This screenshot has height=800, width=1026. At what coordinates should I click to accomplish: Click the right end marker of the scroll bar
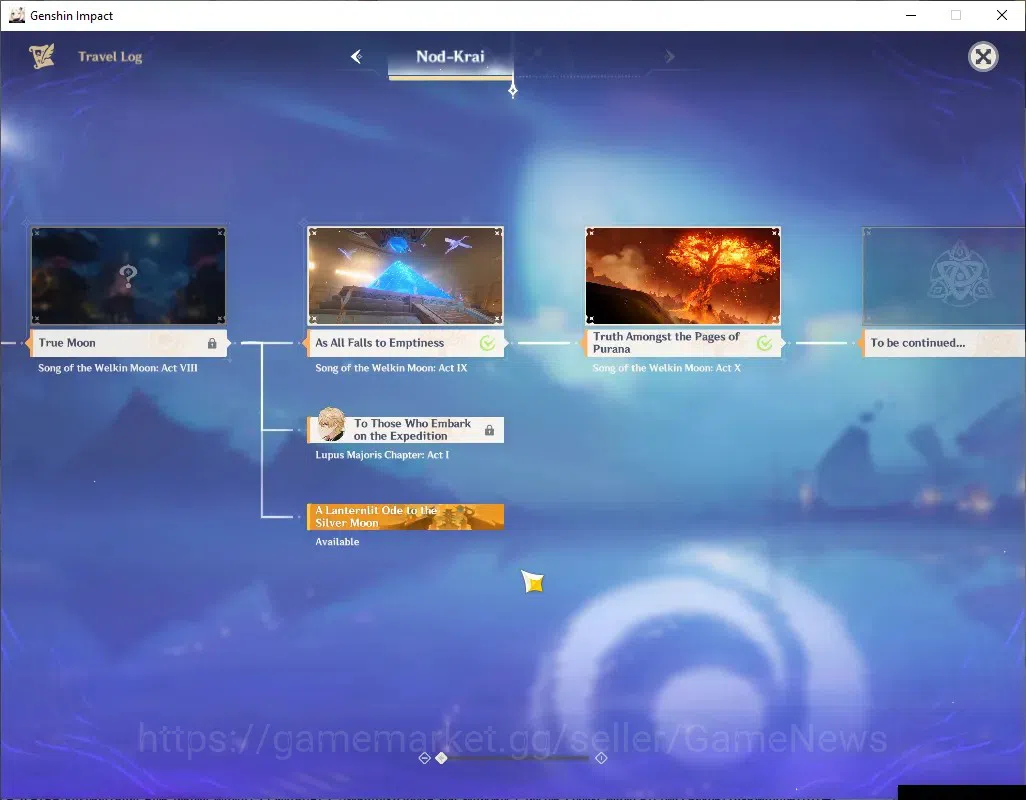601,758
